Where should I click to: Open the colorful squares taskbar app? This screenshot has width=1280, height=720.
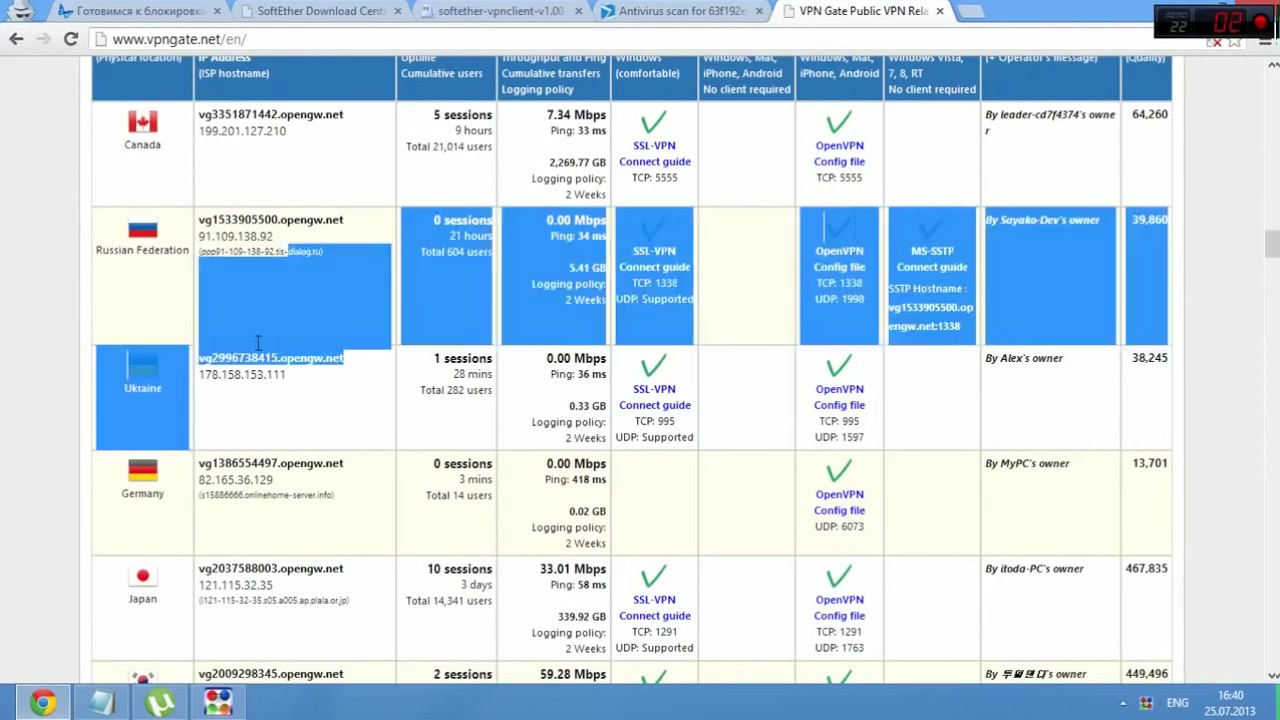coord(218,703)
